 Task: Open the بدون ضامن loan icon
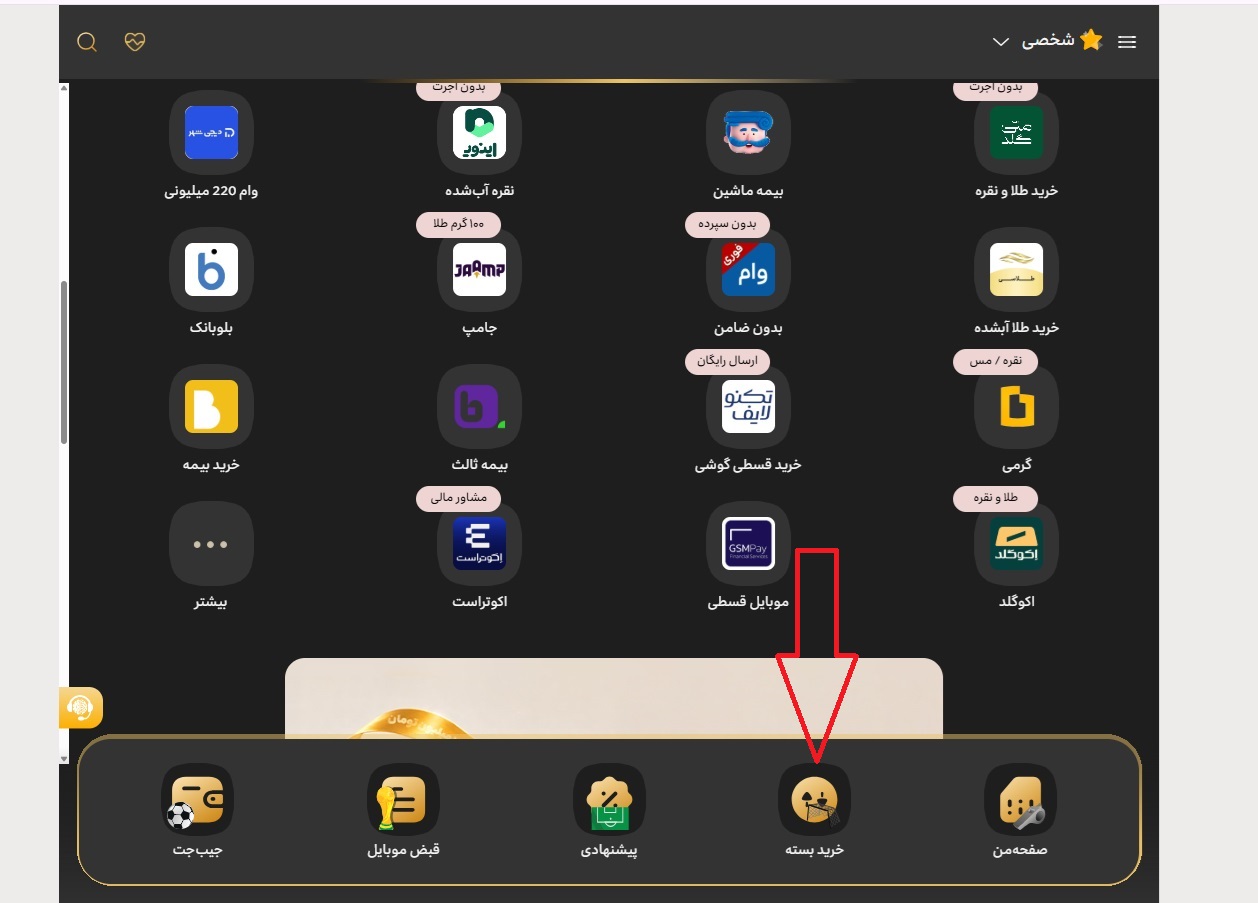(x=748, y=269)
